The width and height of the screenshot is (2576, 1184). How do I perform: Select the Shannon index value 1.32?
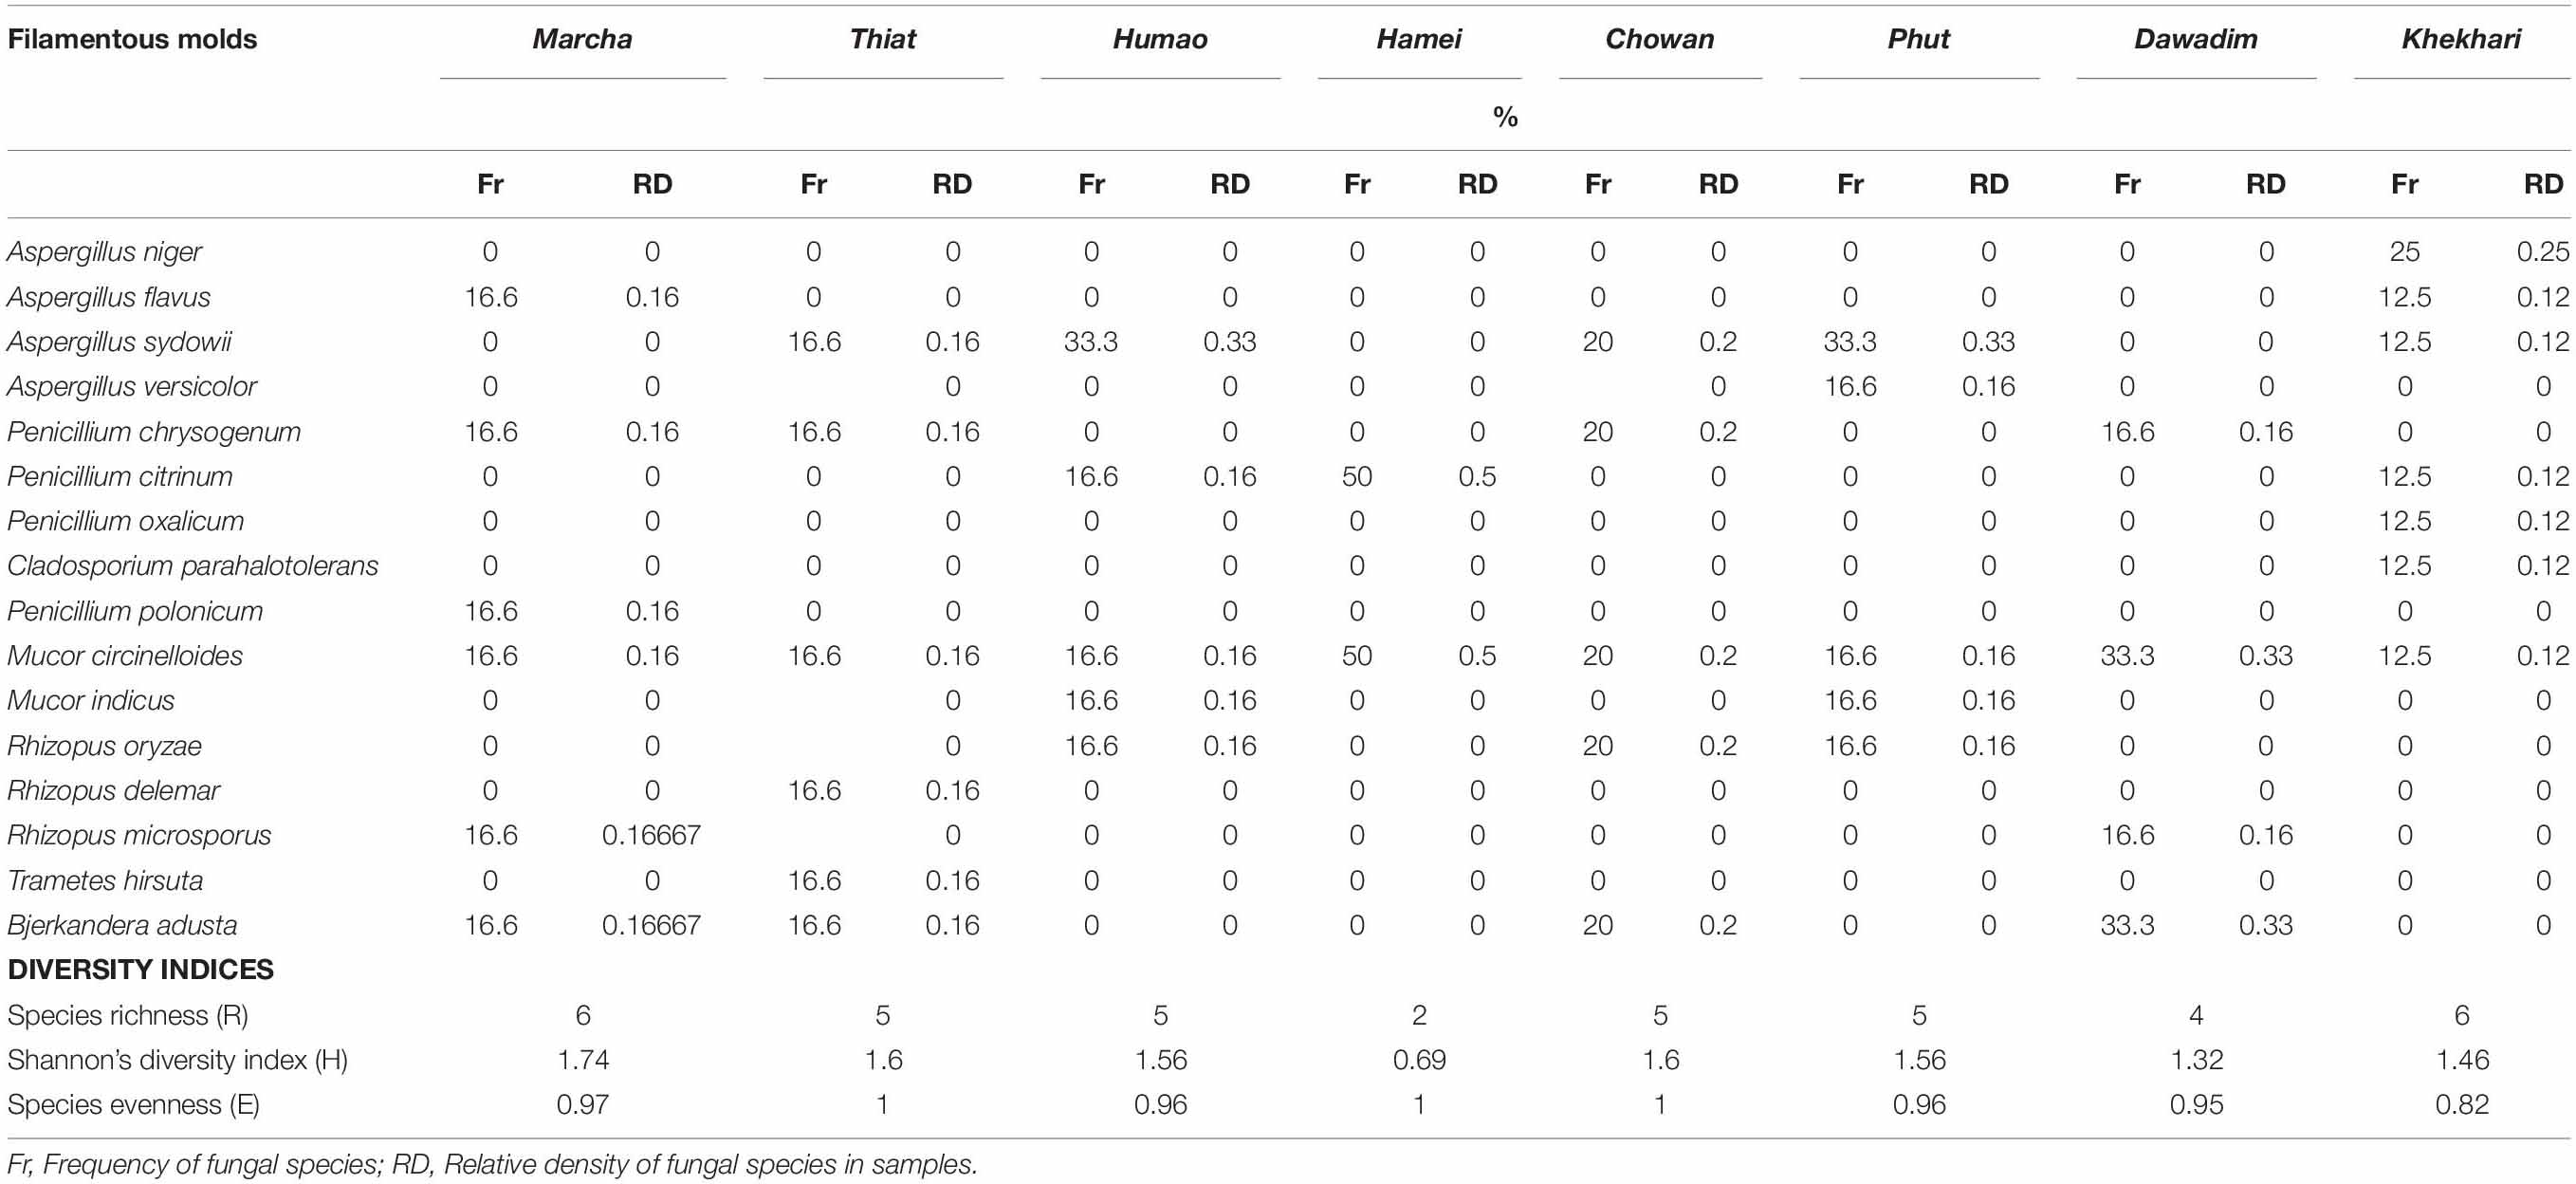(x=2195, y=1060)
